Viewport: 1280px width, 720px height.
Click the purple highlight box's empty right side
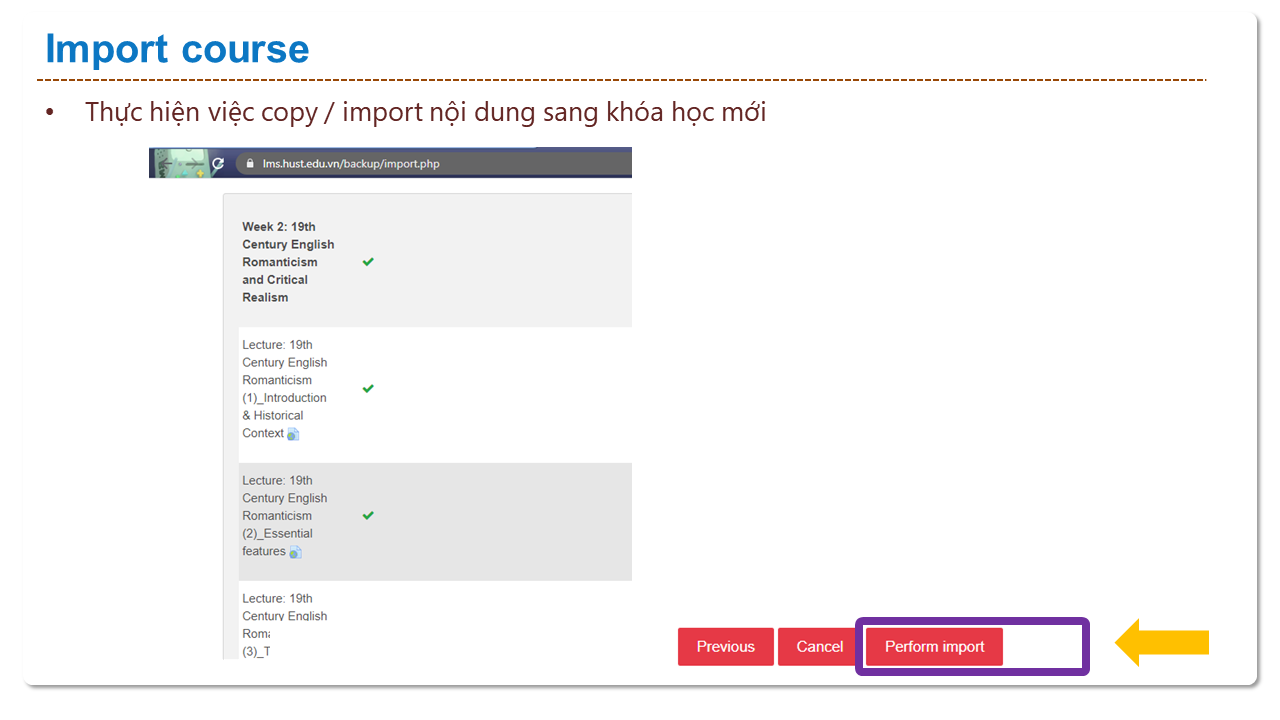(x=1042, y=647)
